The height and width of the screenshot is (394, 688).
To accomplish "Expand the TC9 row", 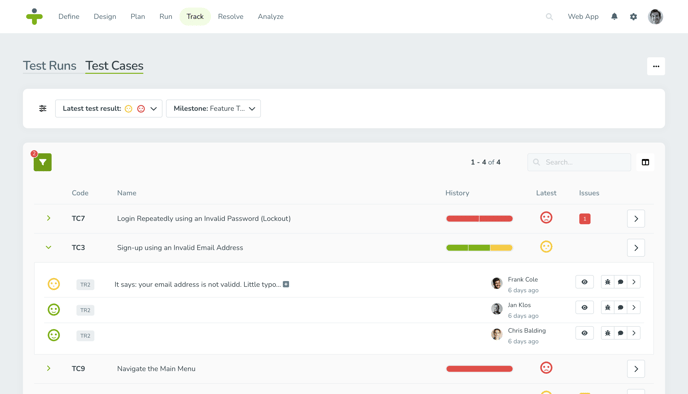I will pos(48,368).
